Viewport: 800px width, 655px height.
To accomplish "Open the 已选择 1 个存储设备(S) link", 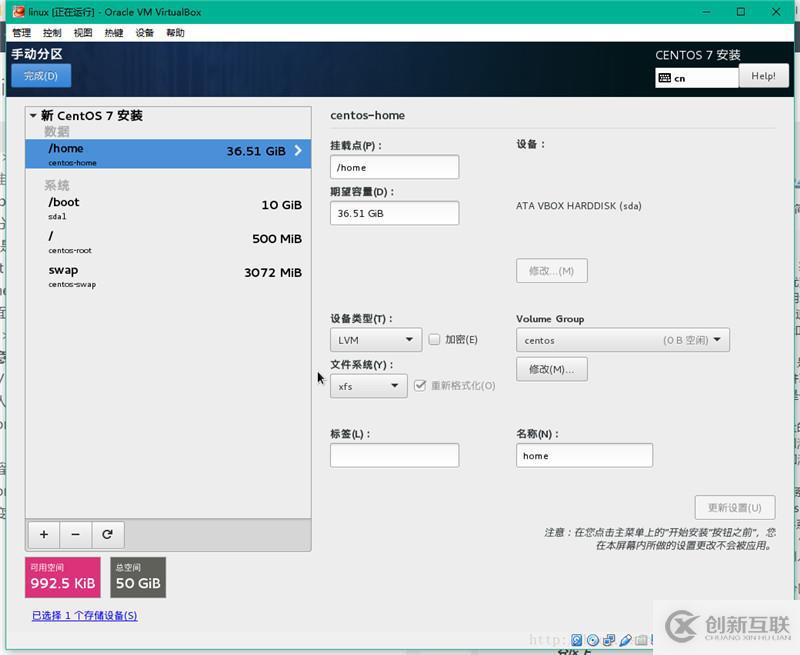I will [85, 616].
